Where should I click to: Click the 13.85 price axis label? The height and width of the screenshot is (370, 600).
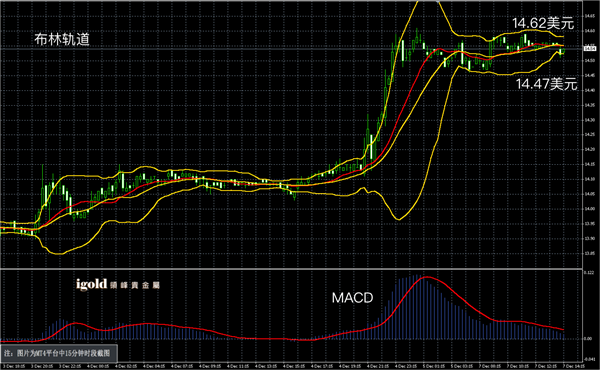tap(590, 253)
